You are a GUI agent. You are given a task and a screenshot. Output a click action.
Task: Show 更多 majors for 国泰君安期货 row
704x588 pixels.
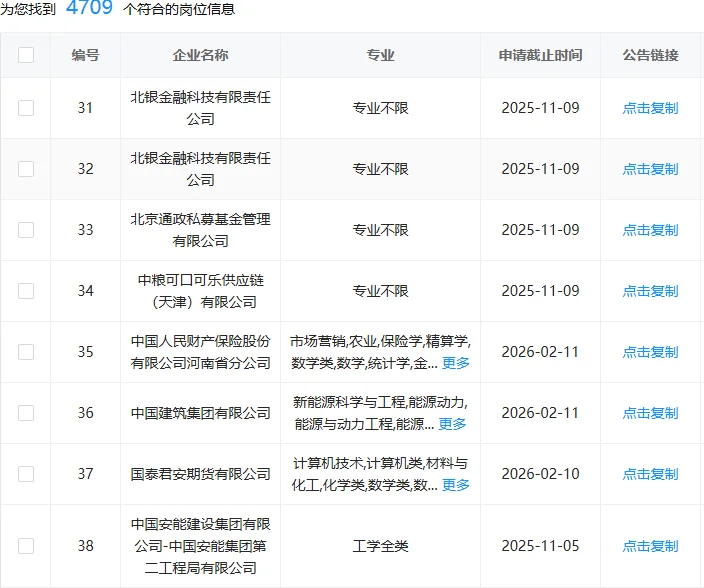point(456,485)
